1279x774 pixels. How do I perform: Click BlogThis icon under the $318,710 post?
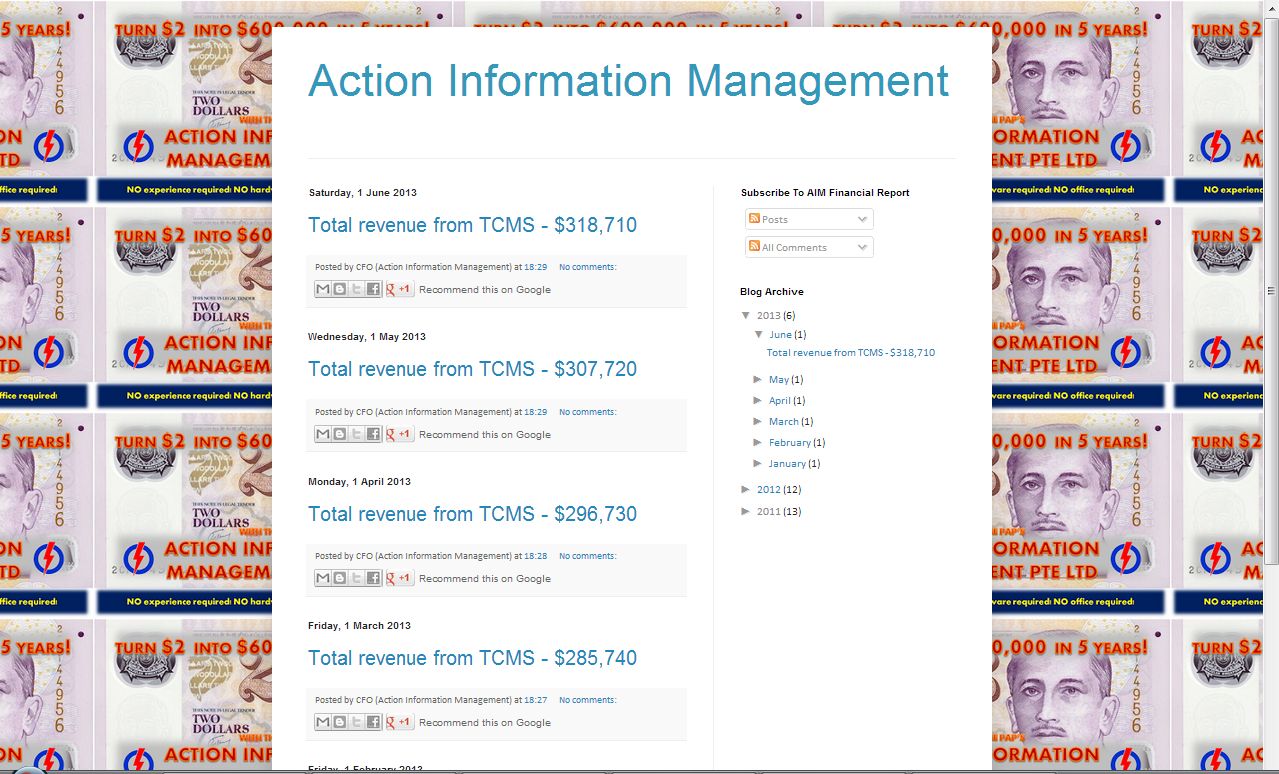[x=339, y=290]
